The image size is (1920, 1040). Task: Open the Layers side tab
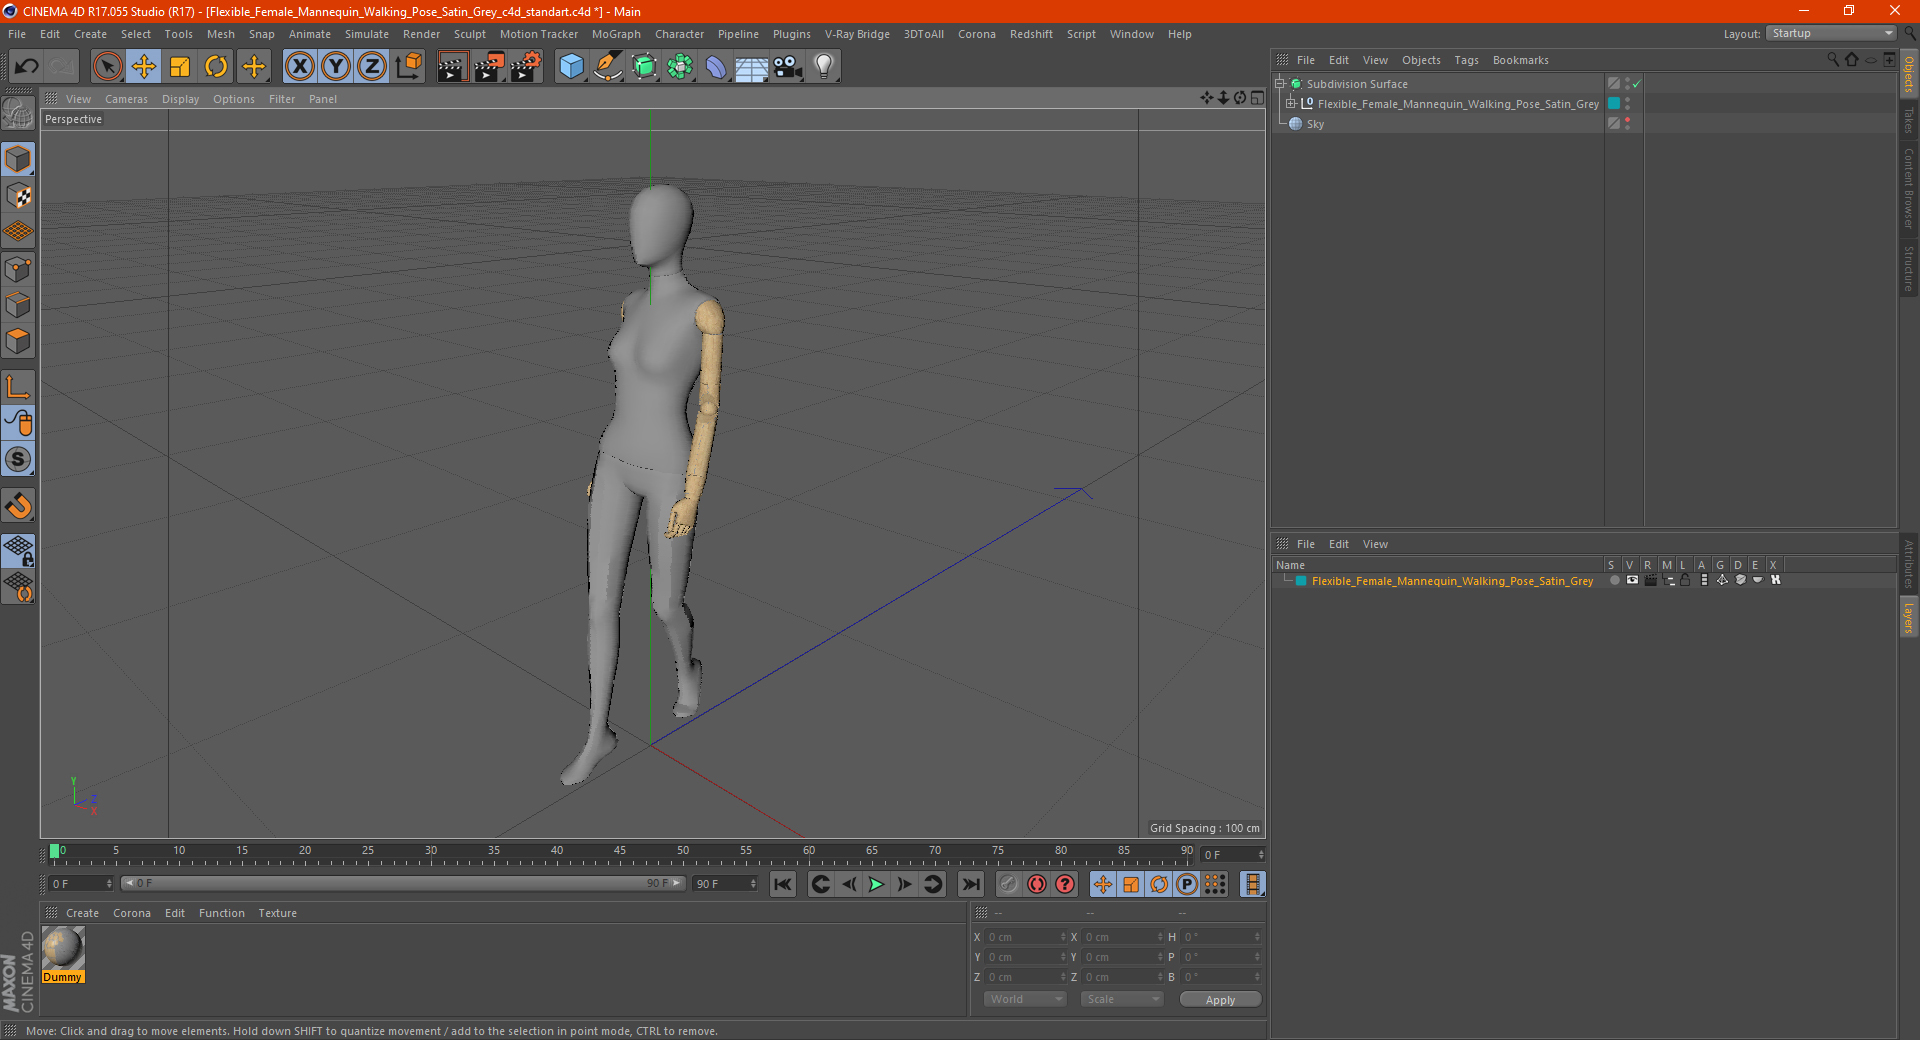pos(1908,616)
